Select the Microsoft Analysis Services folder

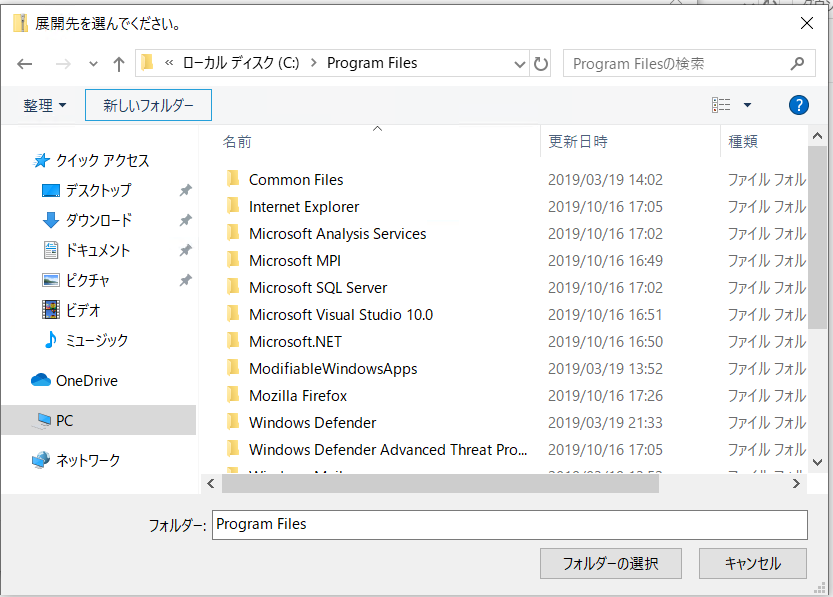point(337,234)
